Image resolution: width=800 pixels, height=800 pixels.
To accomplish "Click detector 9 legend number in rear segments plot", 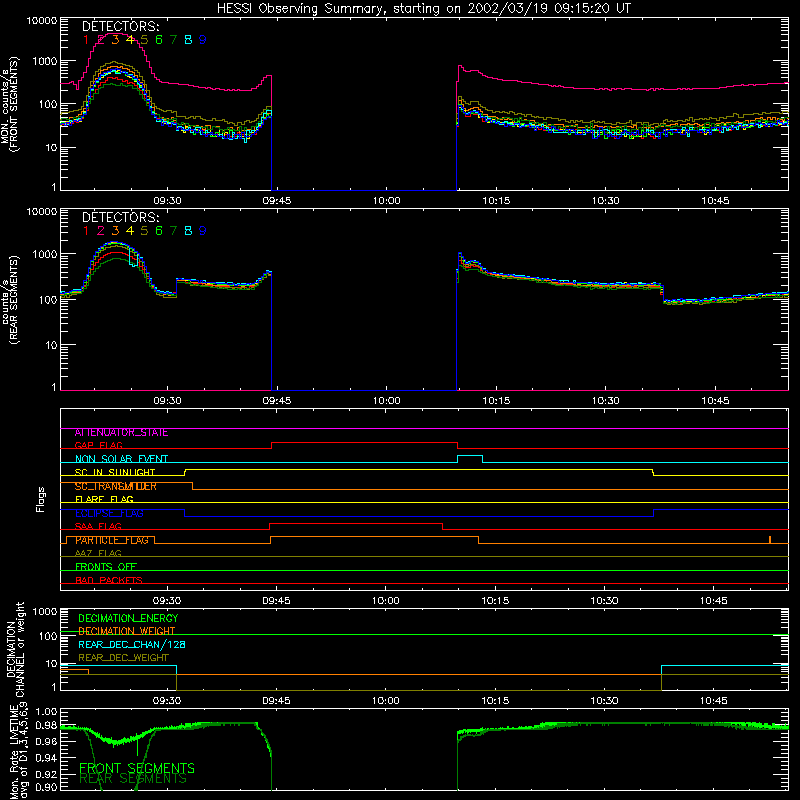I will tap(203, 231).
